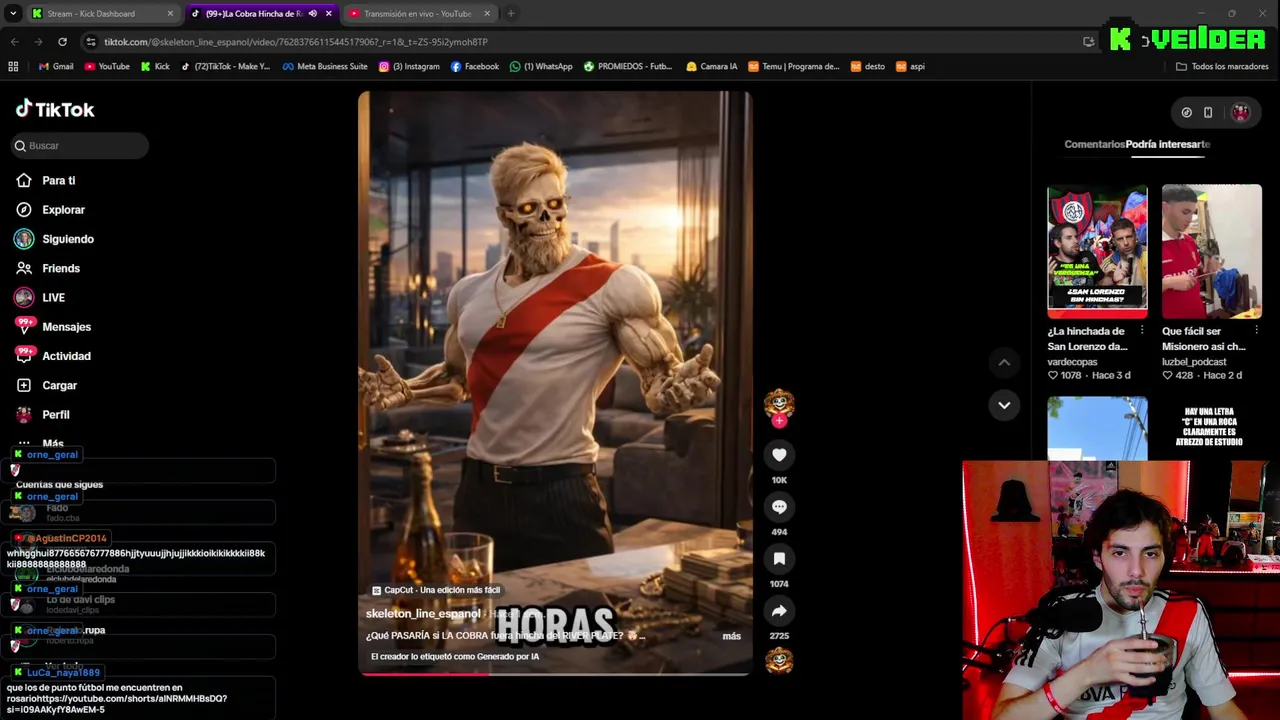
Task: Open Gmail bookmark
Action: (56, 67)
